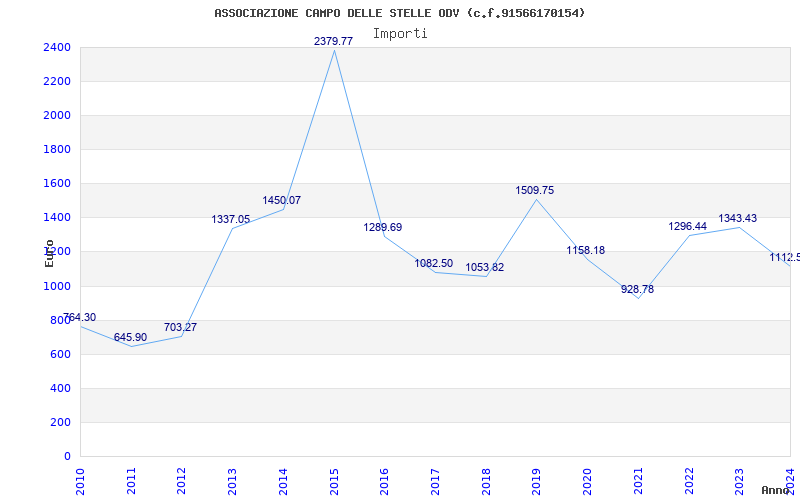Screen dimensions: 800x500
Task: Click the x-axis year 2011
Action: [x=131, y=482]
